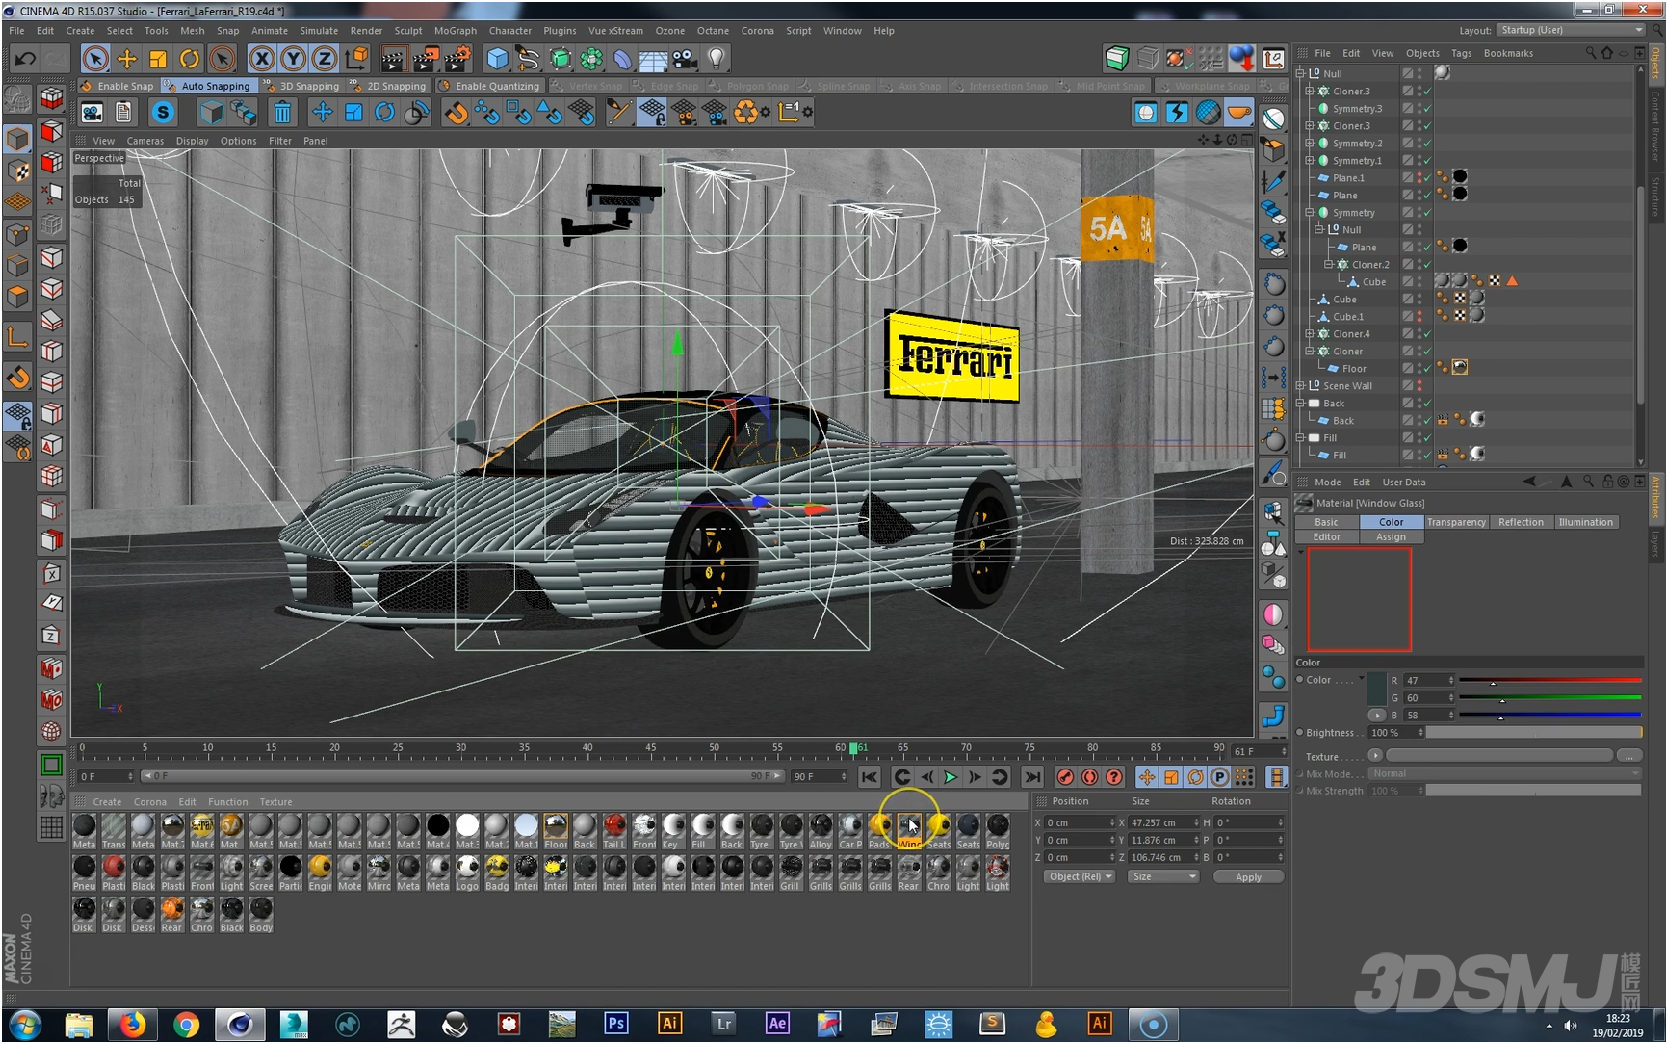This screenshot has width=1668, height=1044.
Task: Expand Symmetry.1 in object tree
Action: tap(1310, 161)
